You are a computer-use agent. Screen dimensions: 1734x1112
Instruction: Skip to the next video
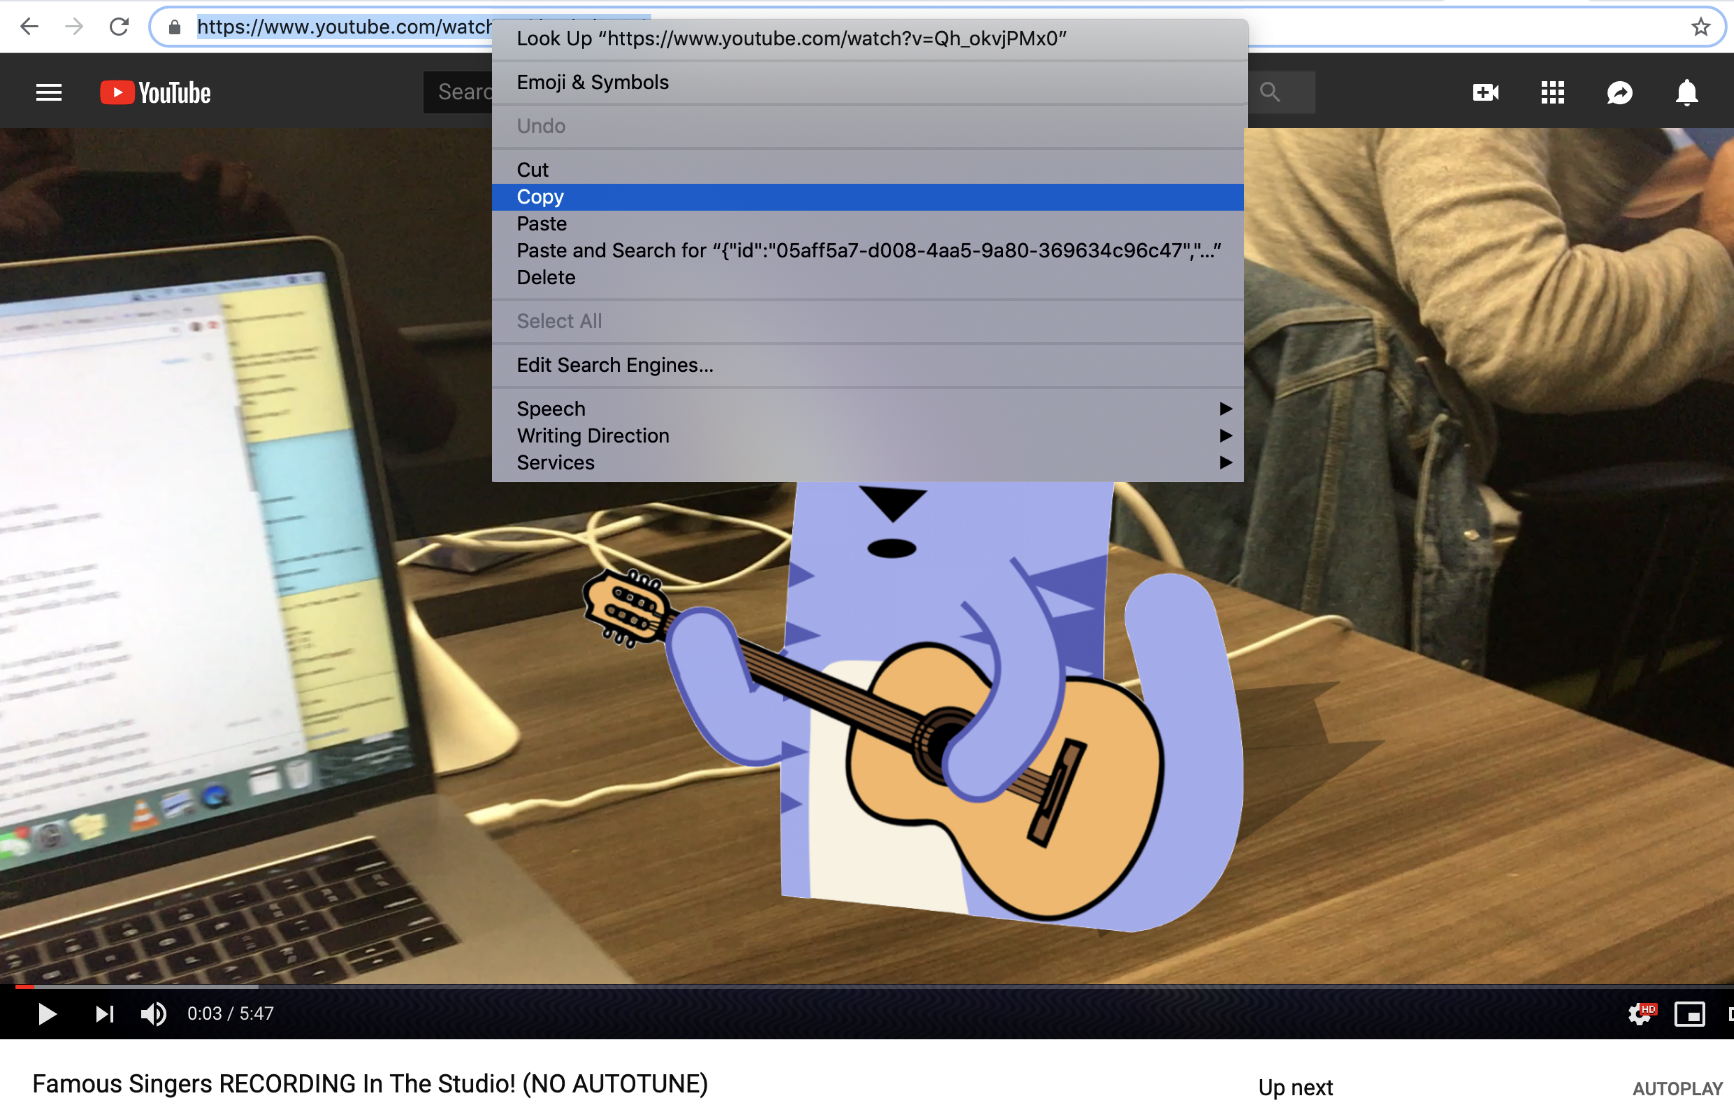pyautogui.click(x=104, y=1014)
